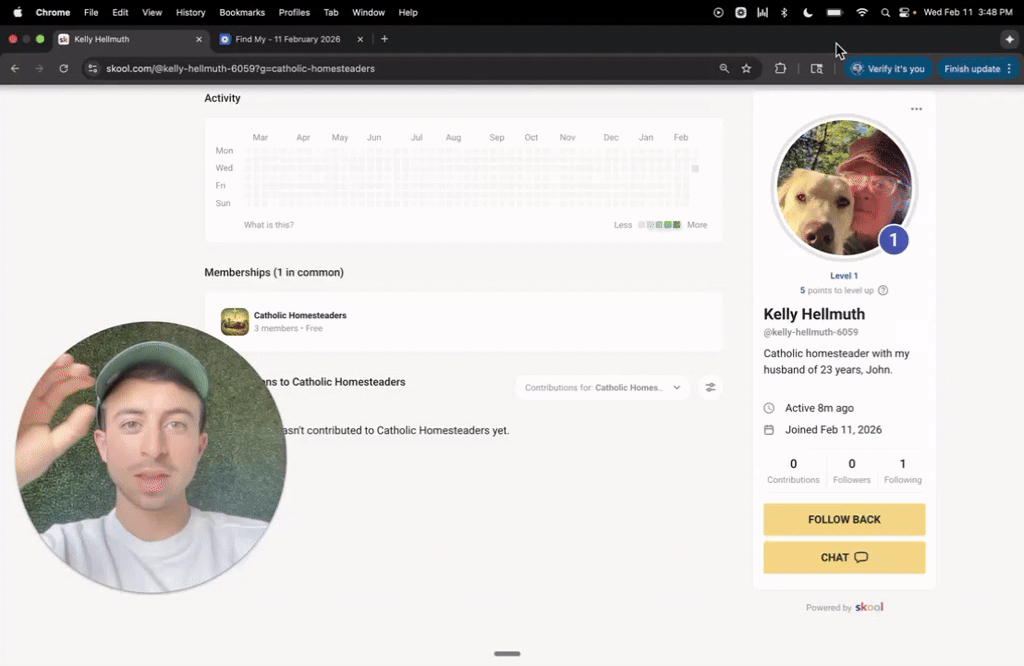Reload the page with the refresh arrow

pos(63,68)
